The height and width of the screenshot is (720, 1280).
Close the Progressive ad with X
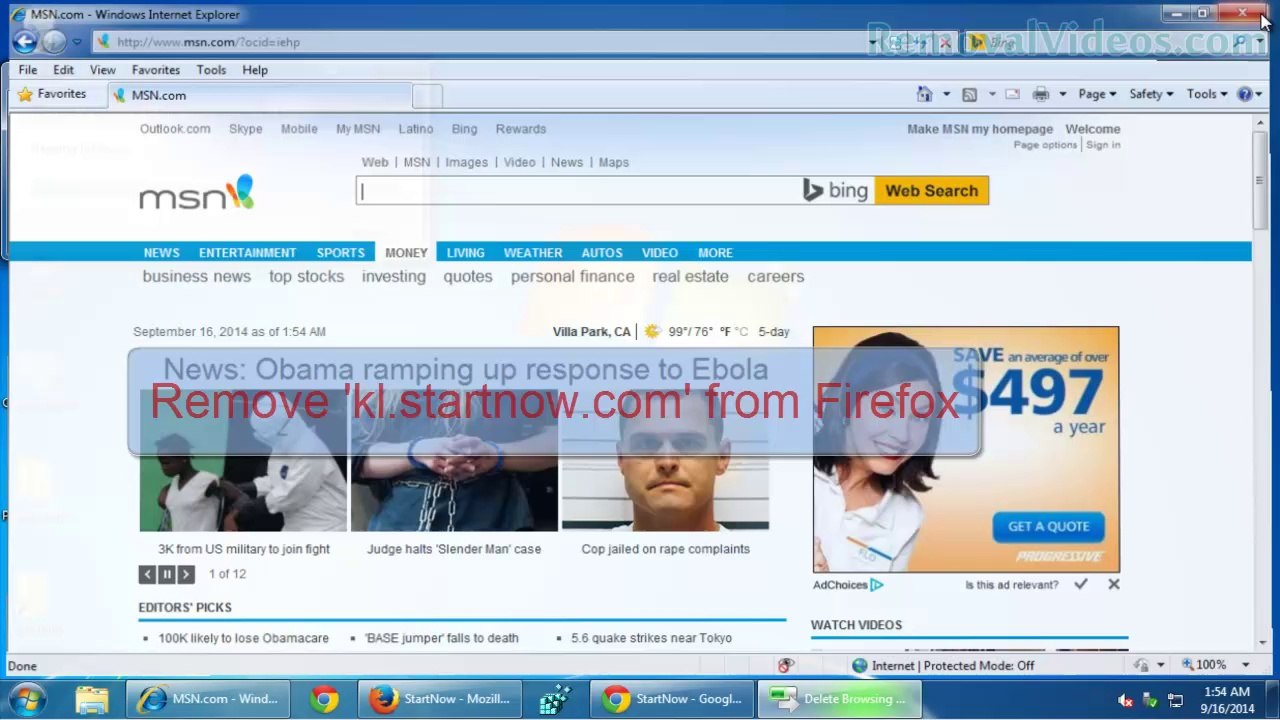pos(1113,584)
